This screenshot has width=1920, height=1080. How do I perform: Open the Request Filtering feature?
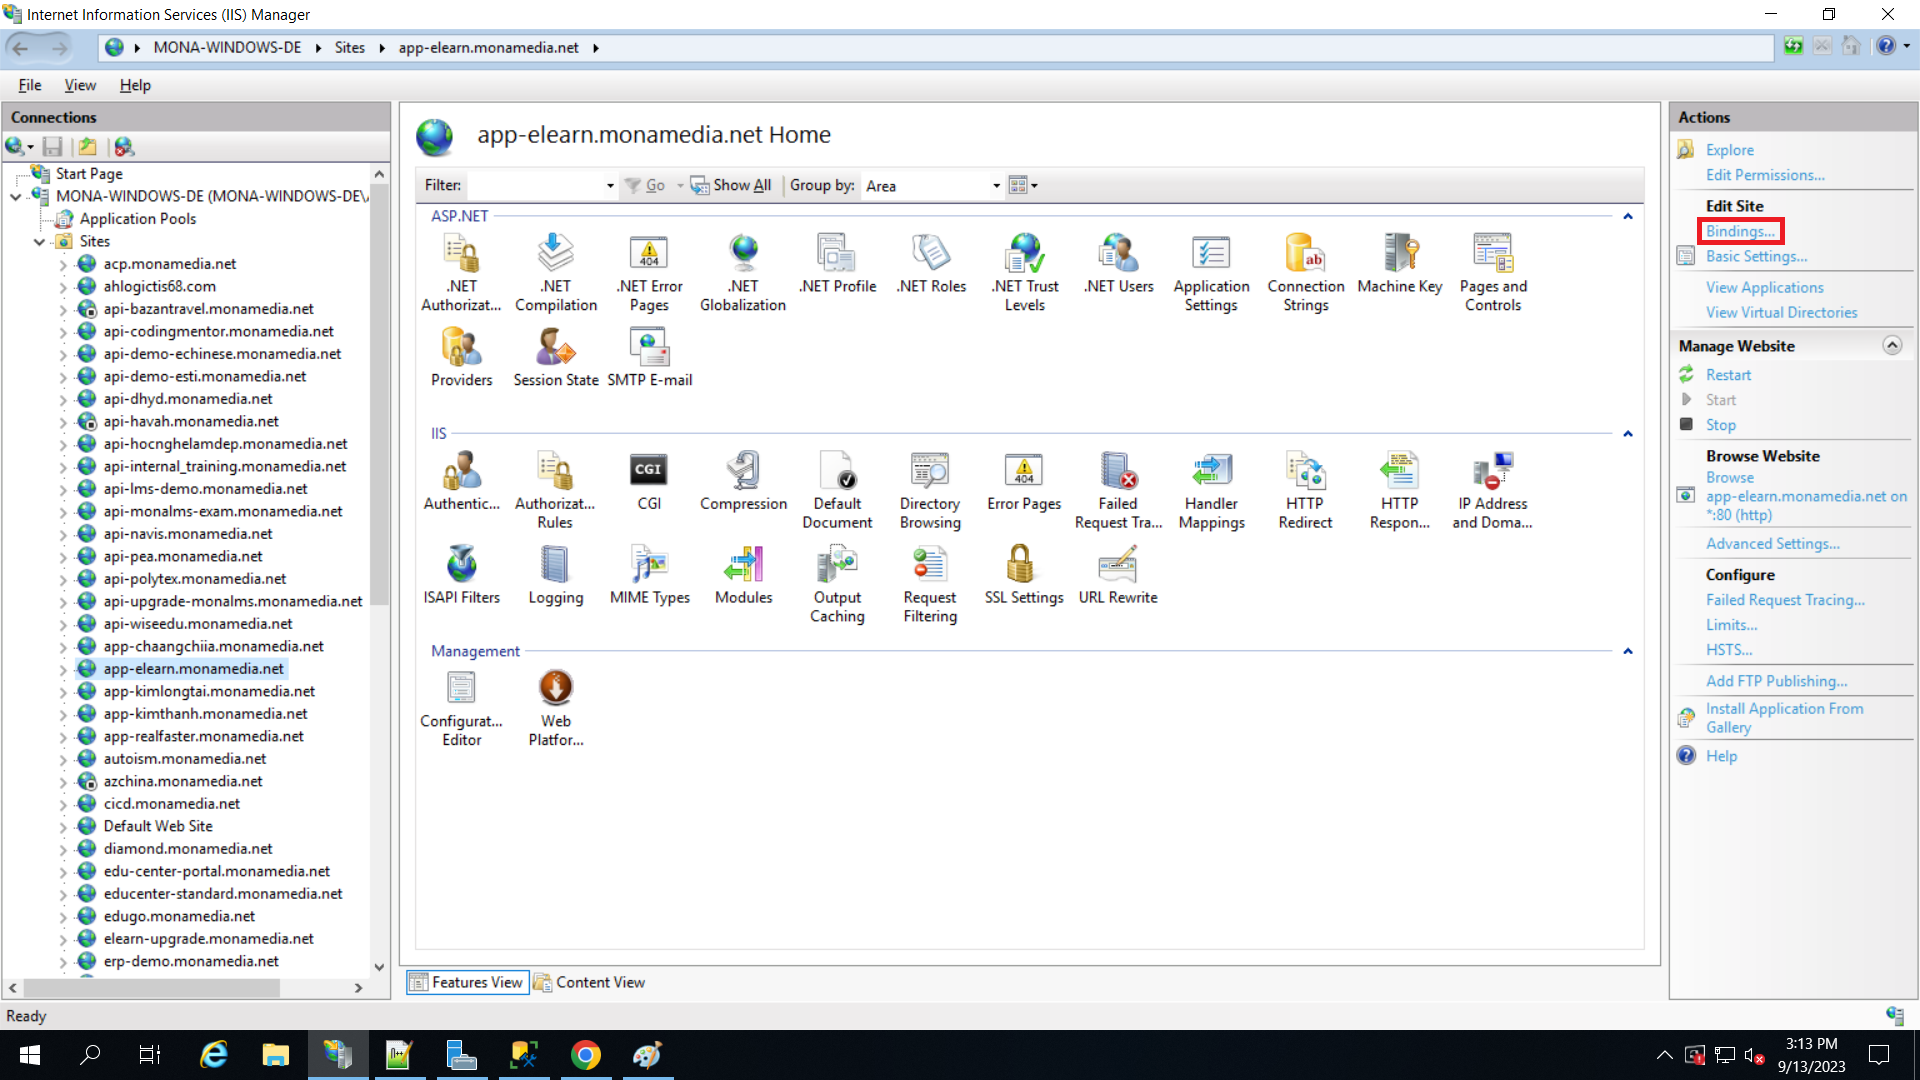[930, 584]
